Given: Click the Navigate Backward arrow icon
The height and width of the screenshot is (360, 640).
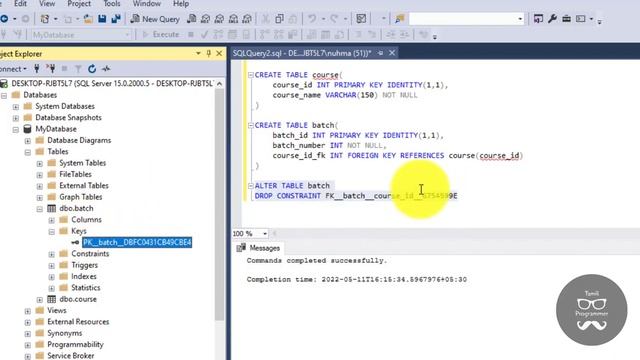Looking at the screenshot, I should tap(4, 19).
